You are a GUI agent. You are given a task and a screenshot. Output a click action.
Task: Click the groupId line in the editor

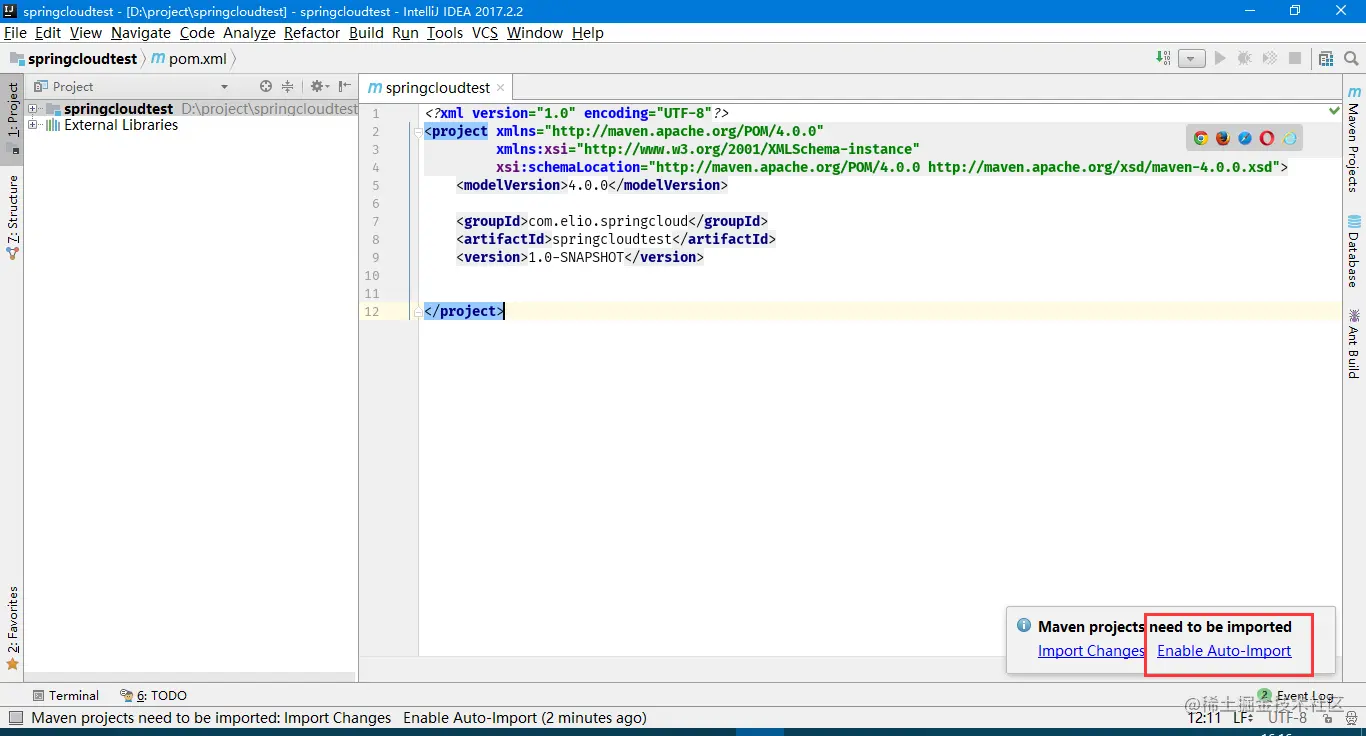tap(612, 221)
